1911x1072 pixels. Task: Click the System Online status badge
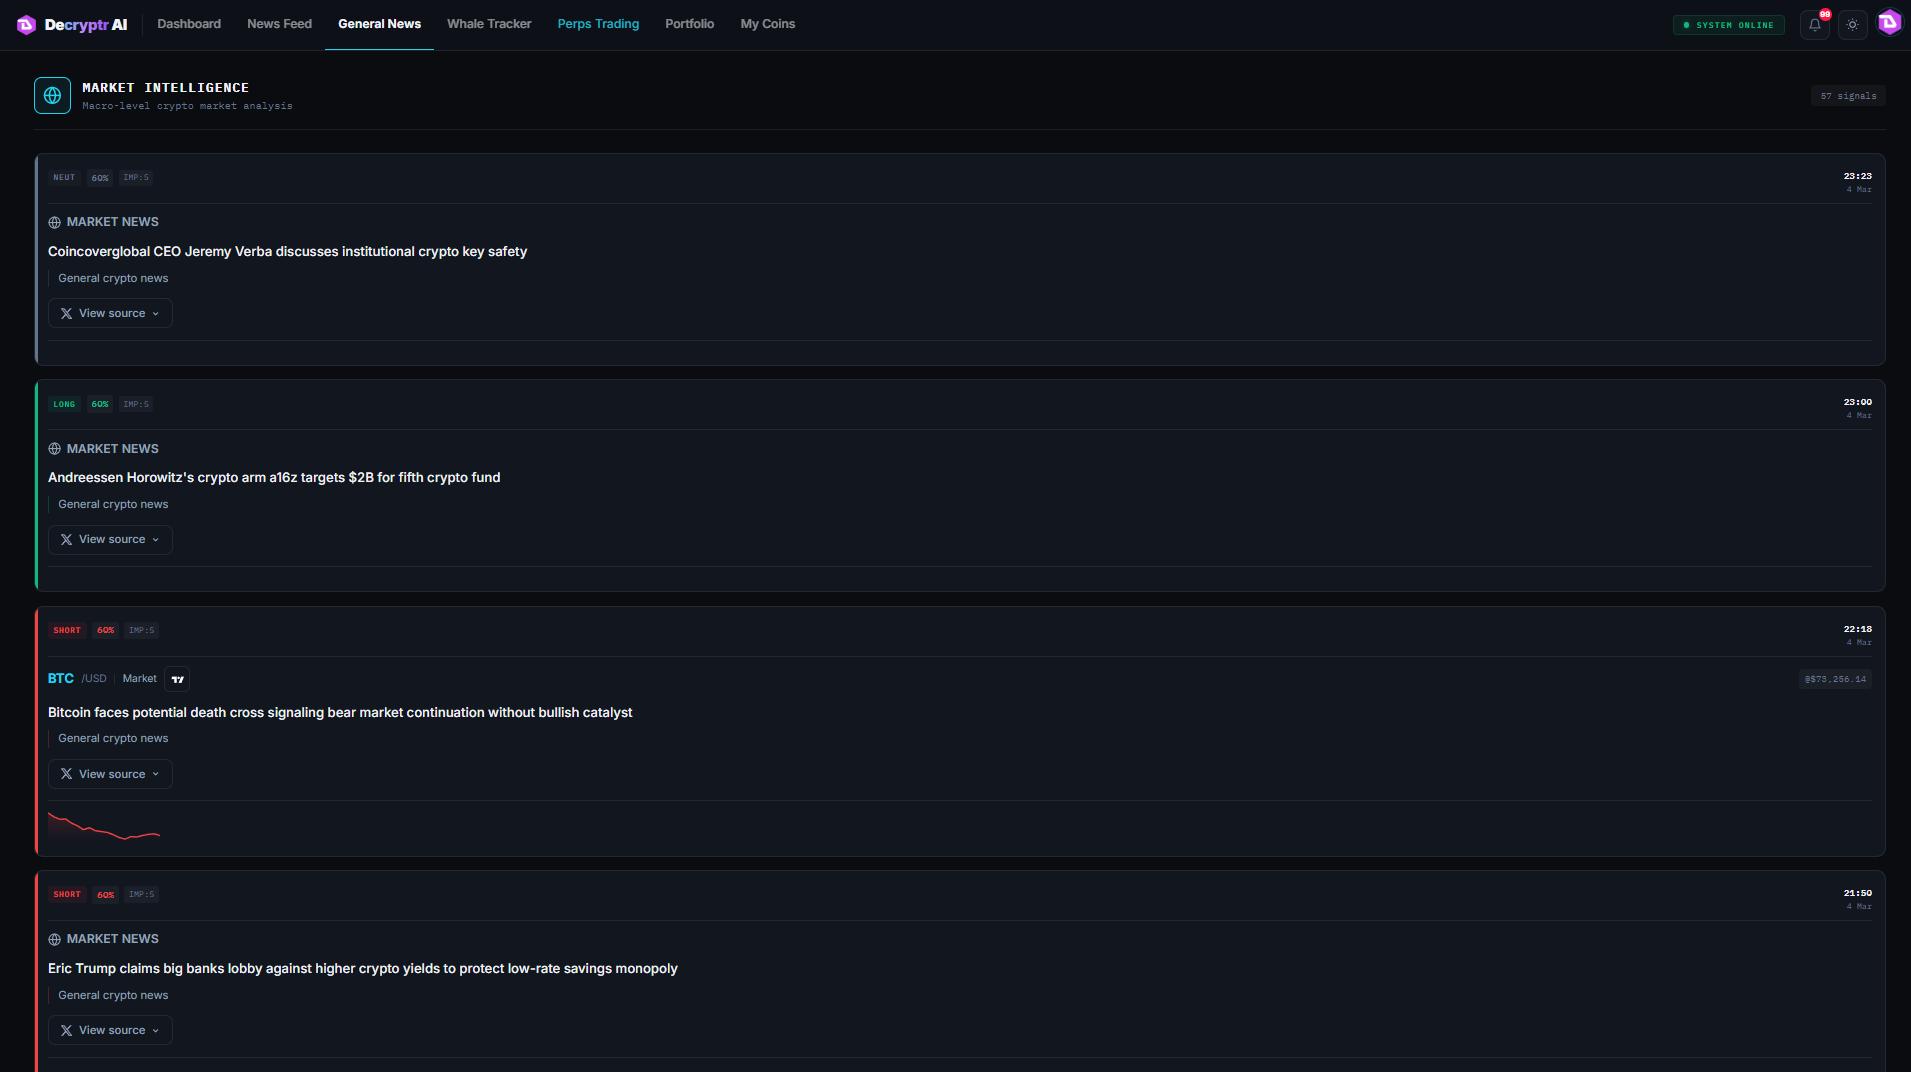point(1728,25)
